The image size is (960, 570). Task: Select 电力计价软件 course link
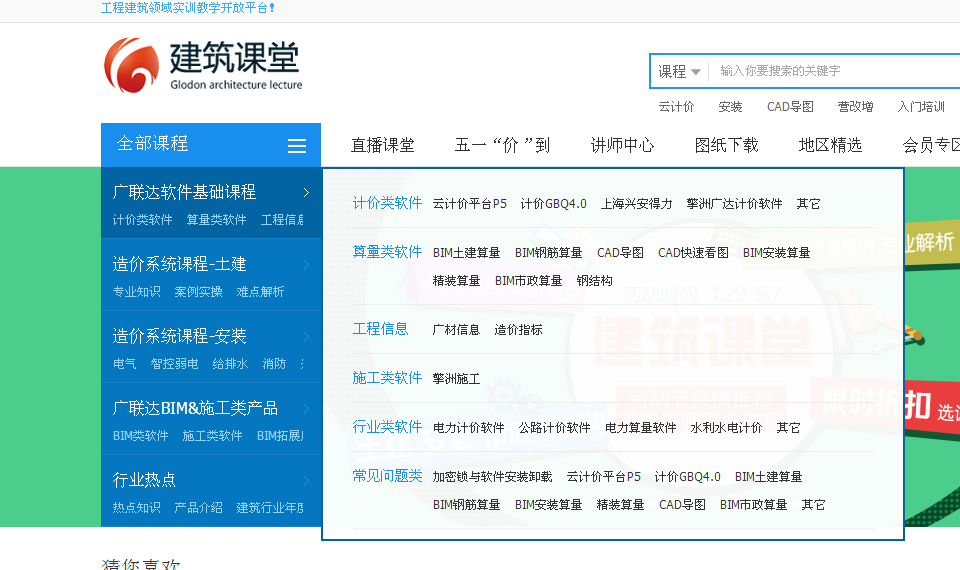tap(468, 427)
